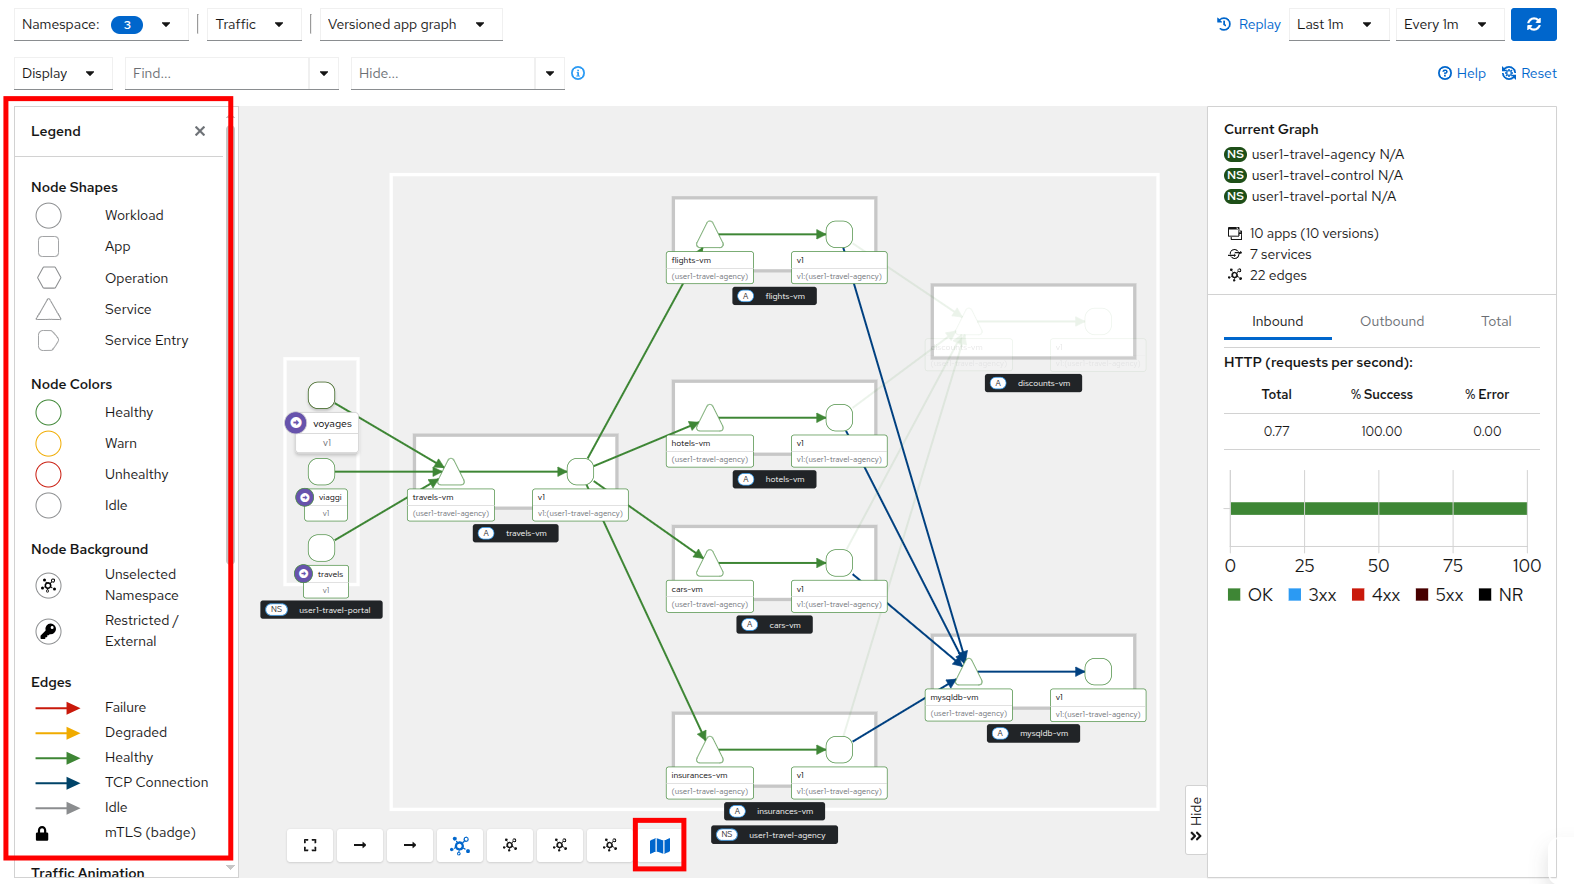Click the Reset link

click(x=1529, y=73)
